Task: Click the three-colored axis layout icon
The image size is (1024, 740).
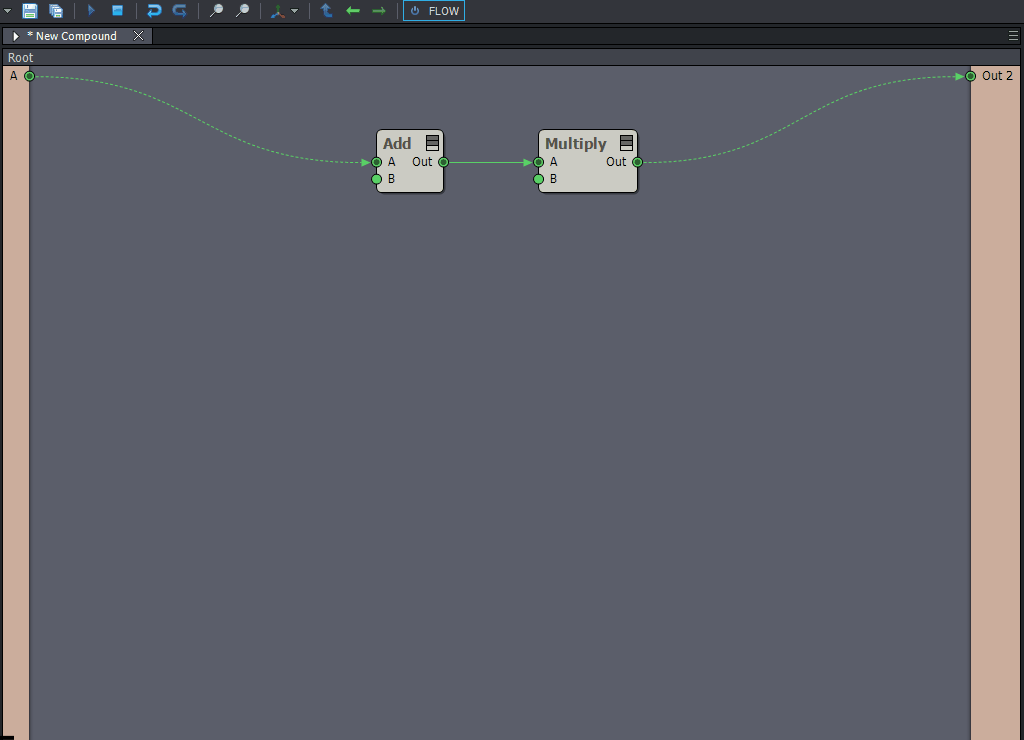Action: pos(278,11)
